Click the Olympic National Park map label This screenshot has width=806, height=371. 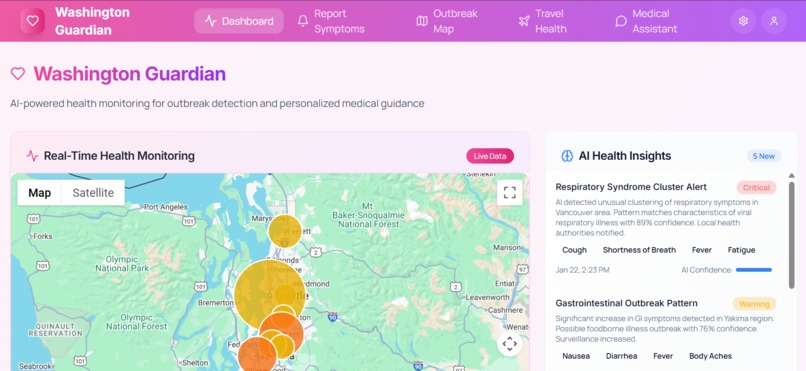[x=122, y=264]
